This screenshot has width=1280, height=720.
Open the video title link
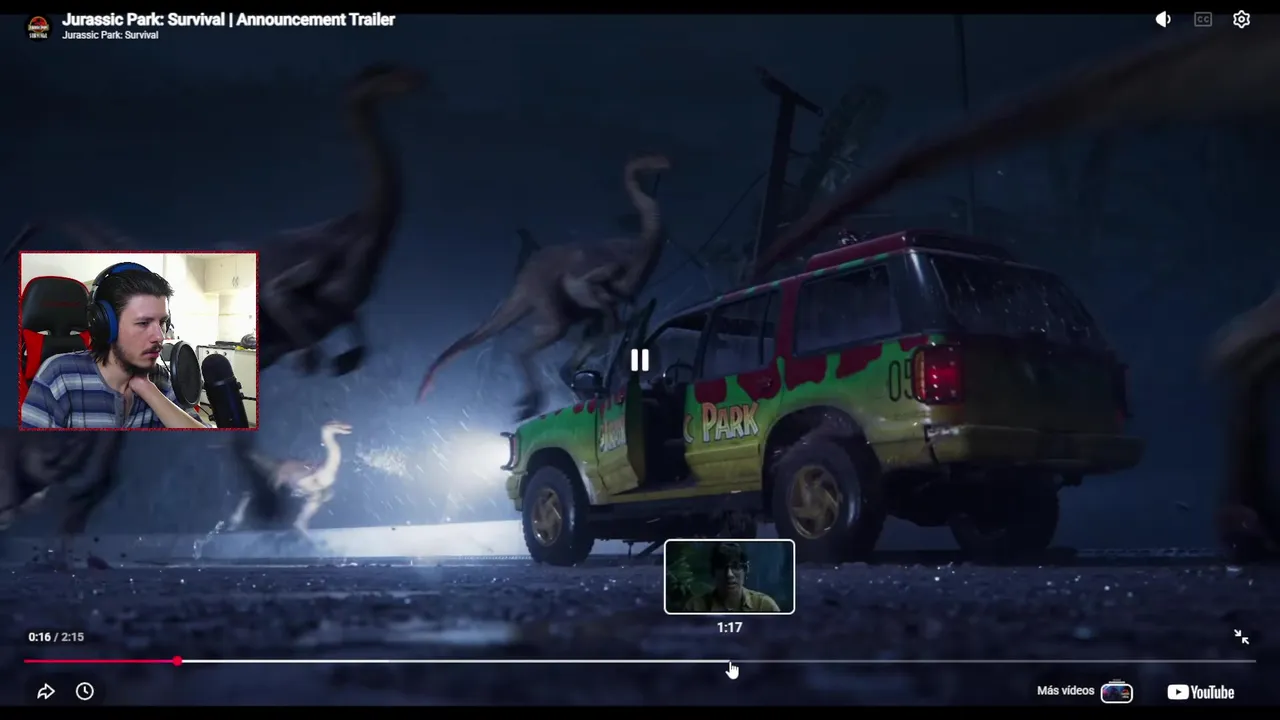pyautogui.click(x=229, y=19)
